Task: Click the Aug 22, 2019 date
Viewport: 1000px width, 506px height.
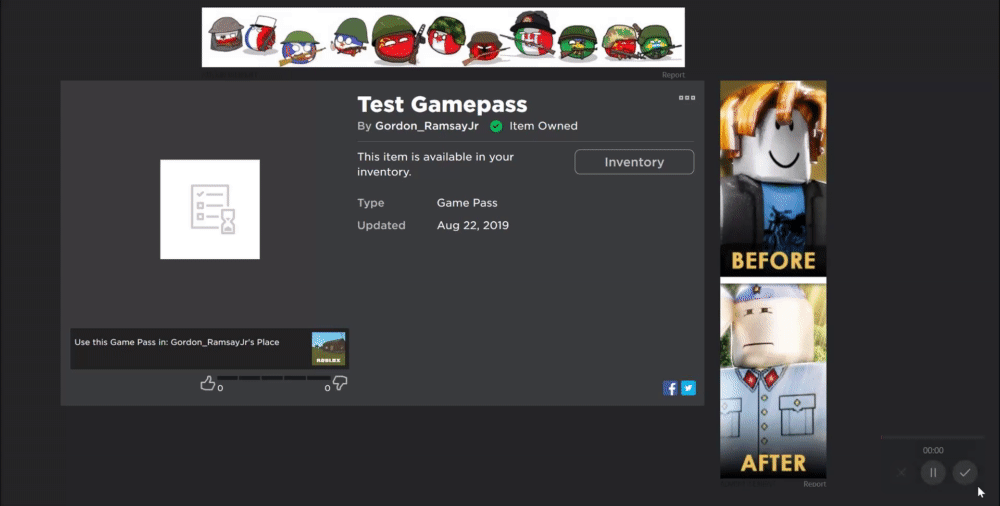Action: click(x=473, y=225)
